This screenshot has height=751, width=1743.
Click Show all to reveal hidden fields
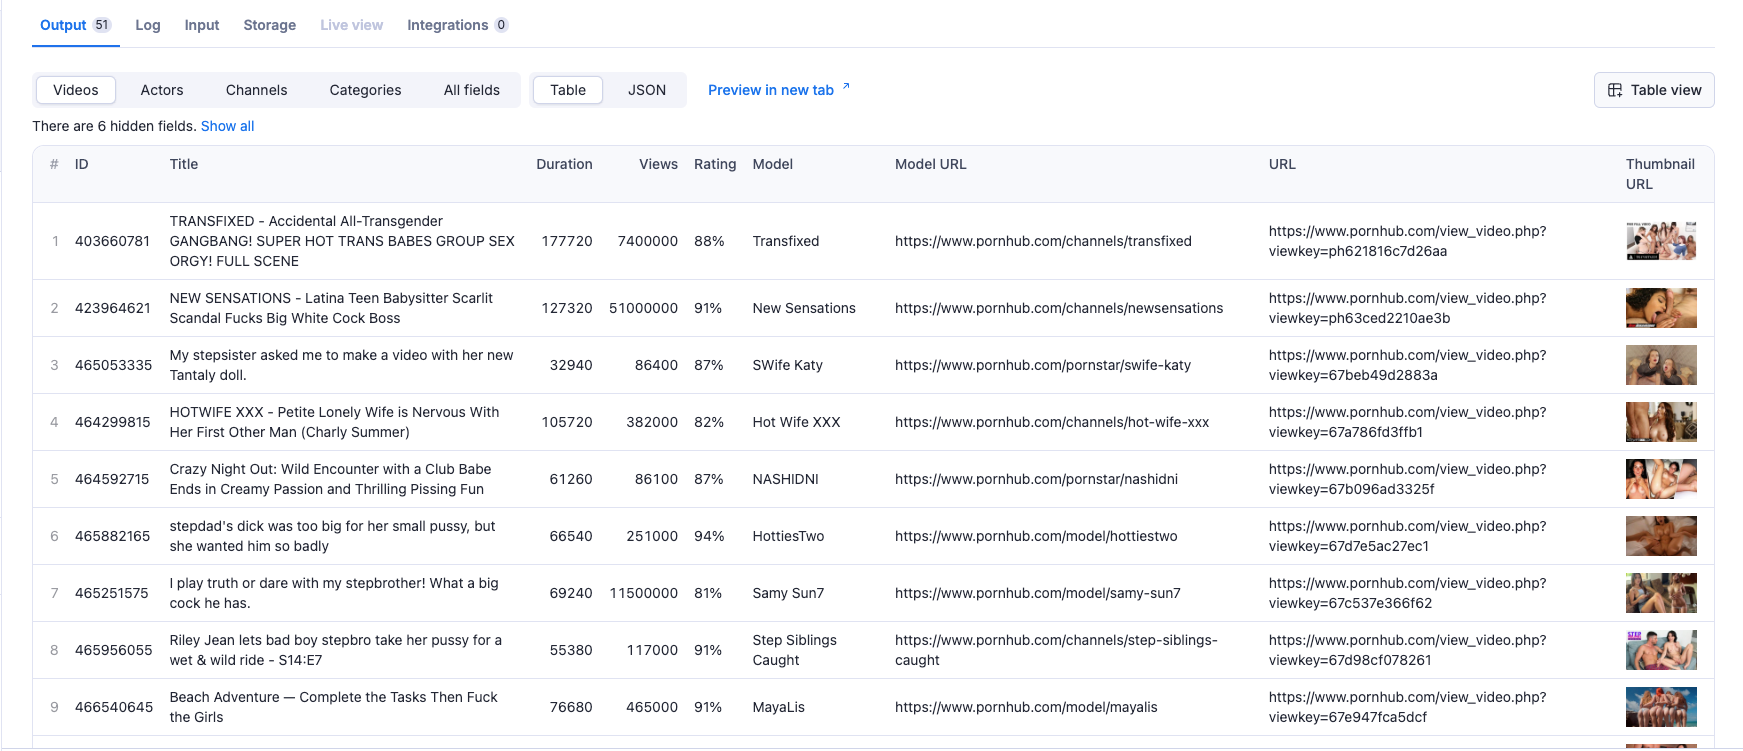tap(227, 126)
